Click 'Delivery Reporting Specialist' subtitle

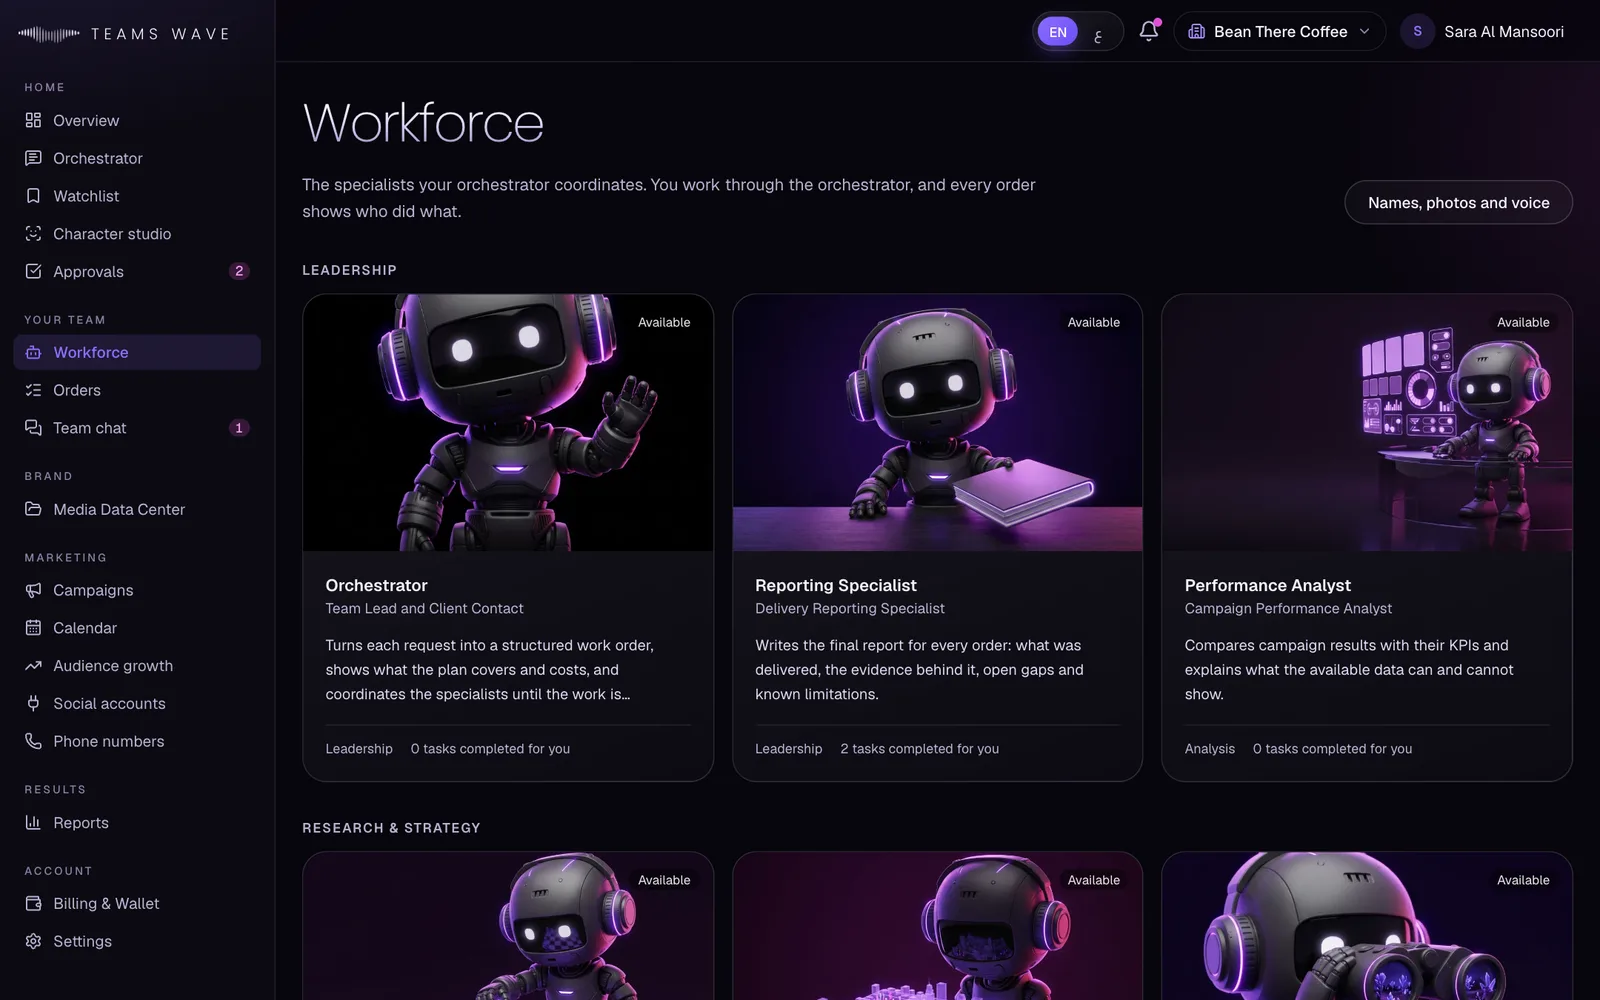pyautogui.click(x=850, y=608)
